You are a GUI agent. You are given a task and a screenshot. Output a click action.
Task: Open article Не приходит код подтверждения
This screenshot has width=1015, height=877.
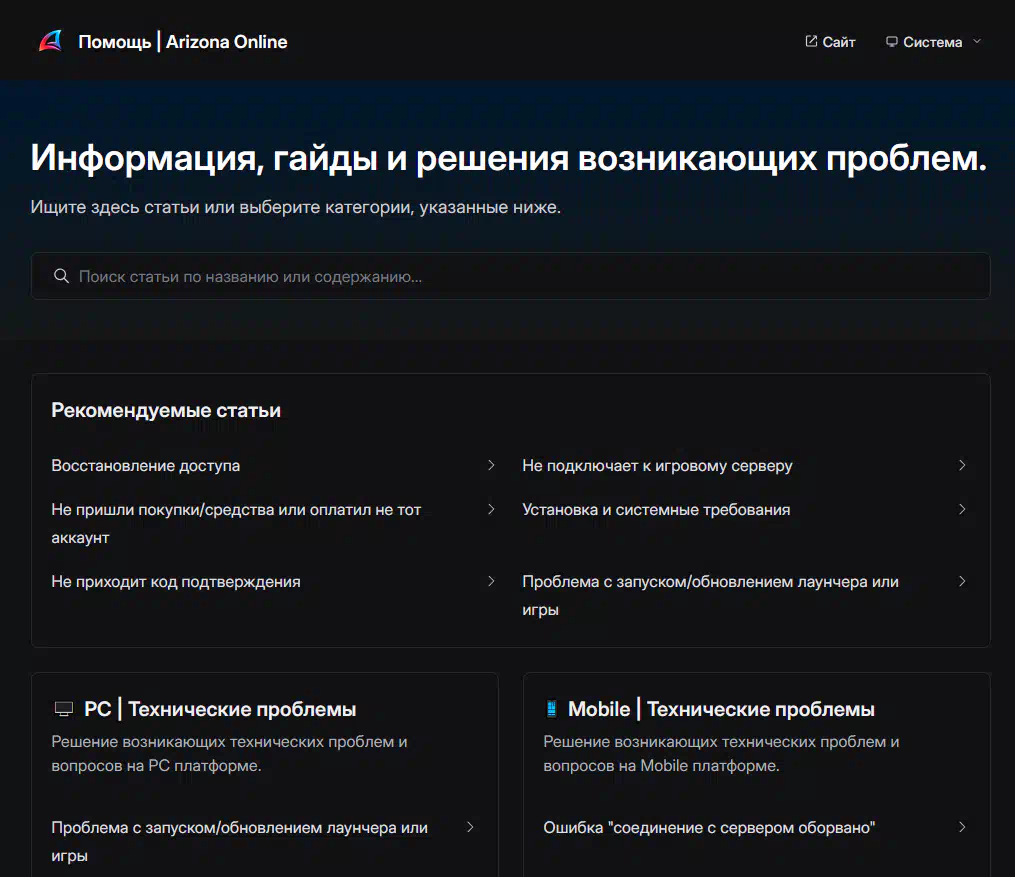point(176,582)
